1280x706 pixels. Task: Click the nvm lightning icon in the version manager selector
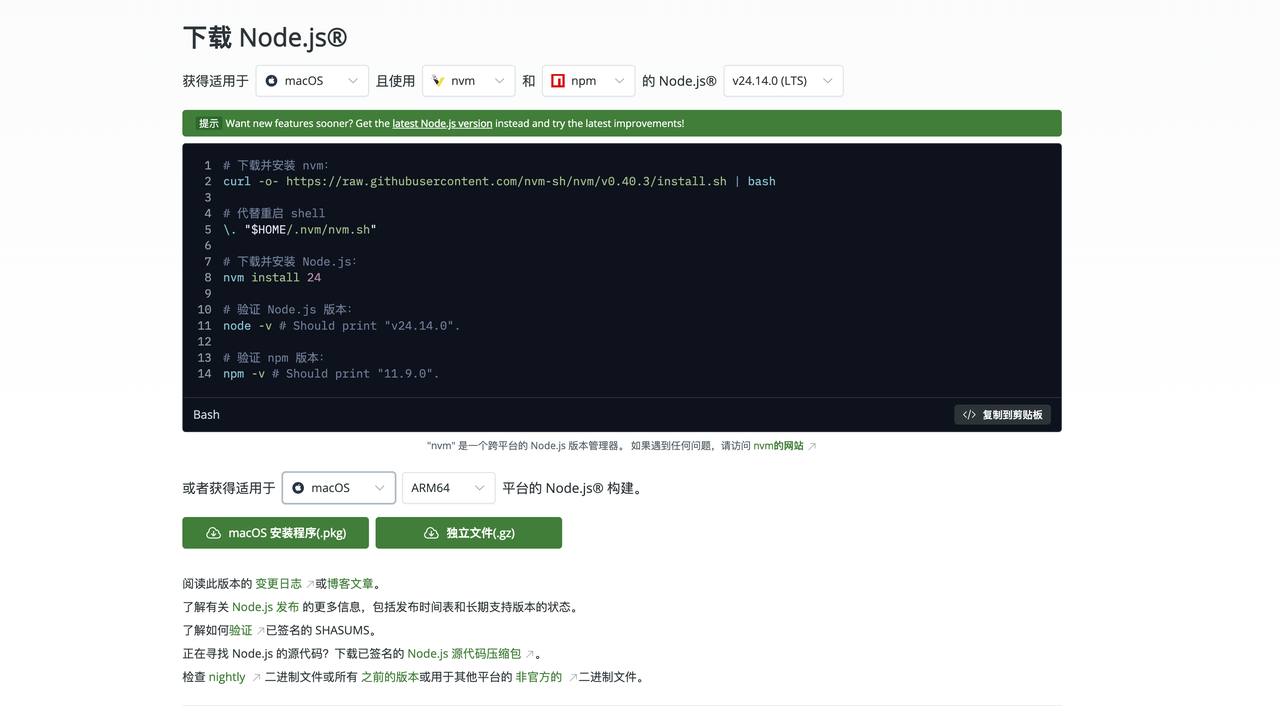(436, 80)
